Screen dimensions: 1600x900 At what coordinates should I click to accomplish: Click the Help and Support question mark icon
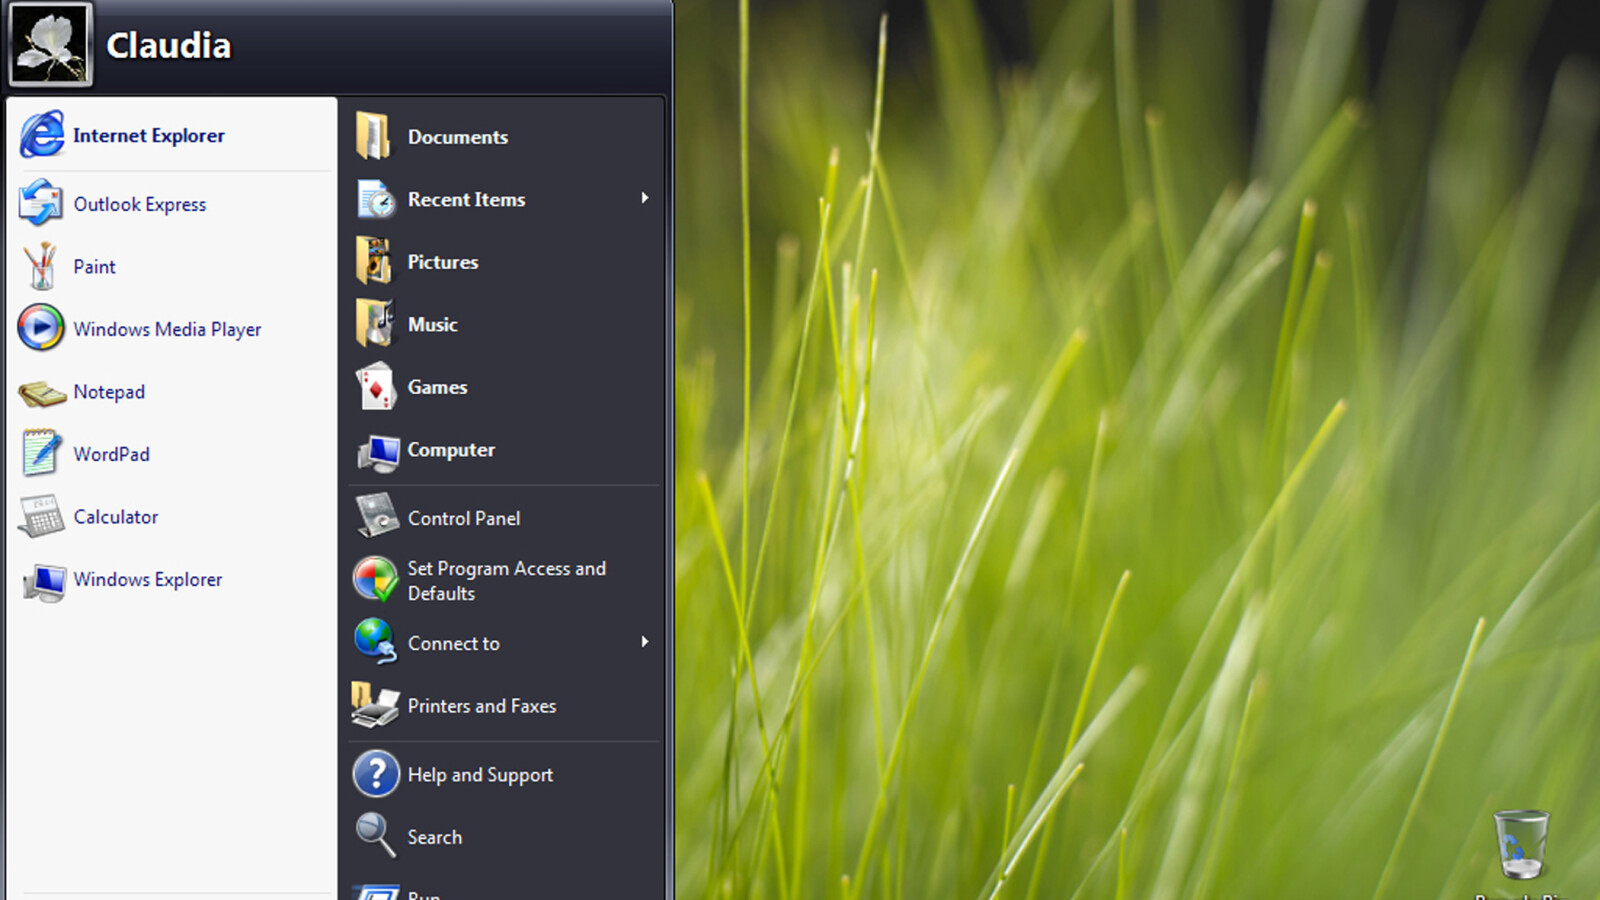pyautogui.click(x=376, y=774)
